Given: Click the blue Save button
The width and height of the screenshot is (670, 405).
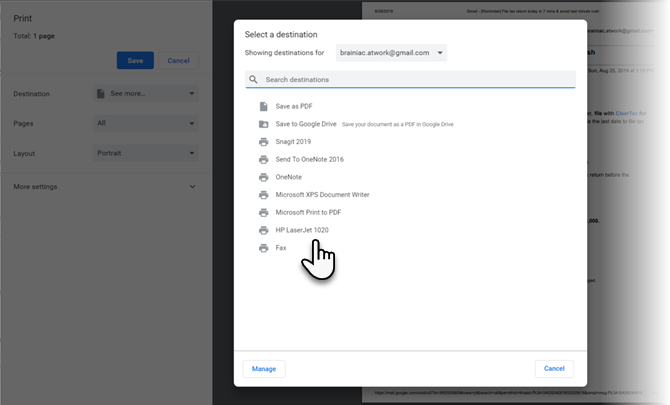Looking at the screenshot, I should [x=135, y=61].
